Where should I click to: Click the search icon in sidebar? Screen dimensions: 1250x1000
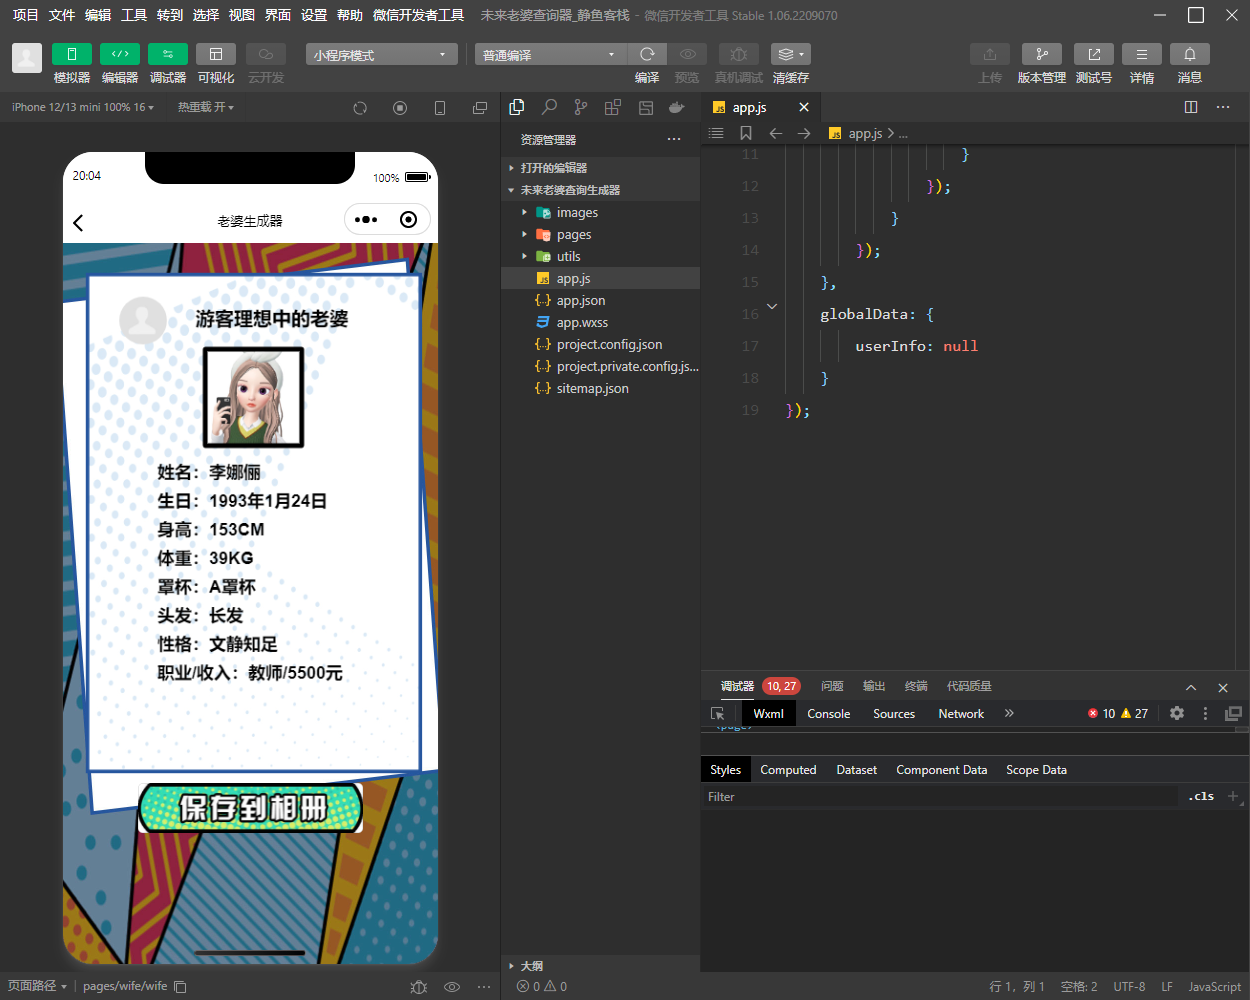point(549,107)
